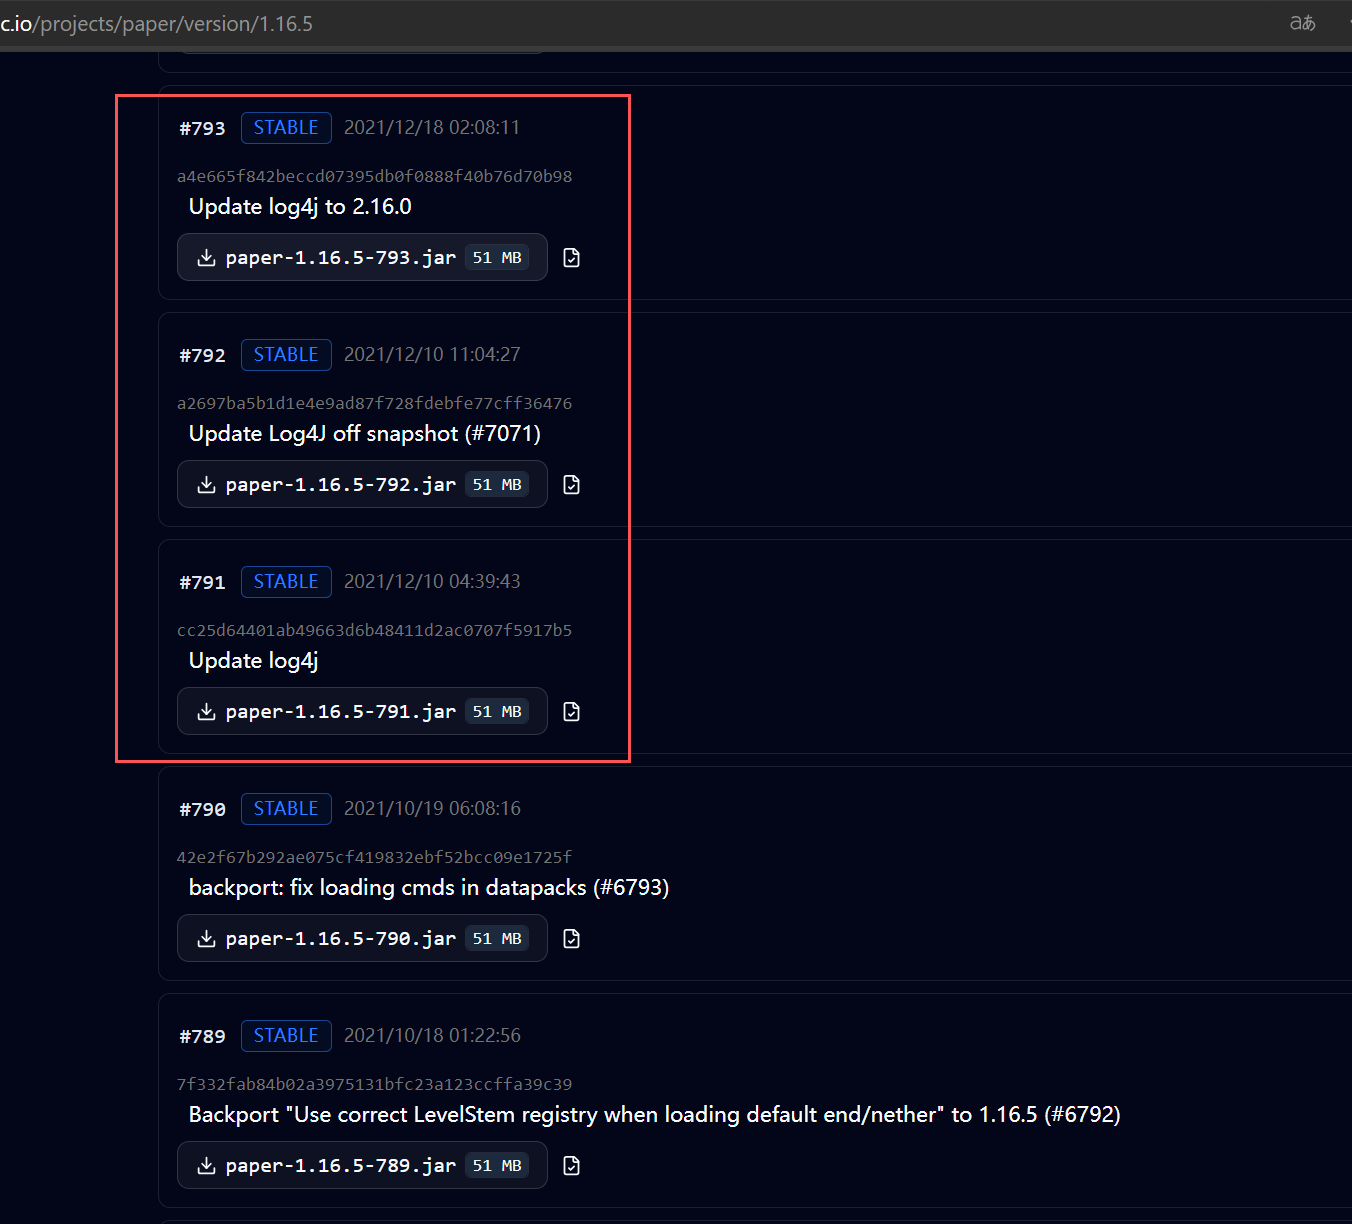
Task: Click file-check icon beside paper-1.16.5-792.jar
Action: point(571,485)
